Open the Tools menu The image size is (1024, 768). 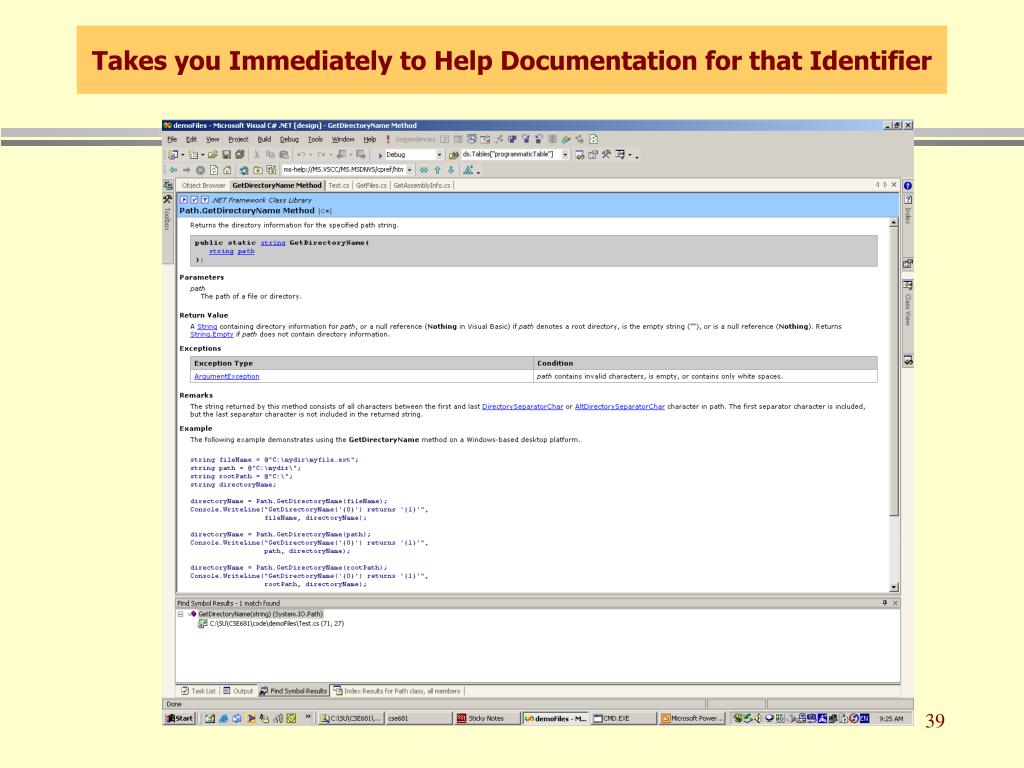pos(315,139)
